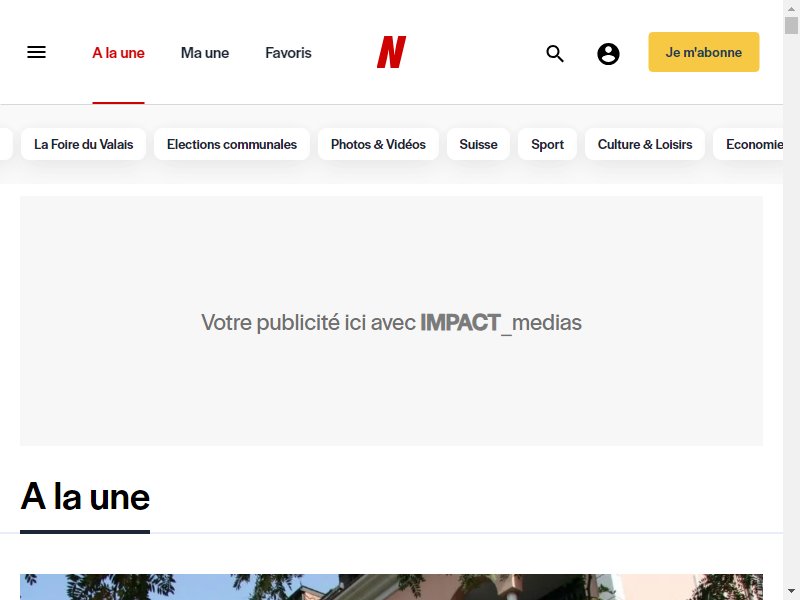Open La Foire du Valais section
This screenshot has width=800, height=600.
[x=83, y=144]
